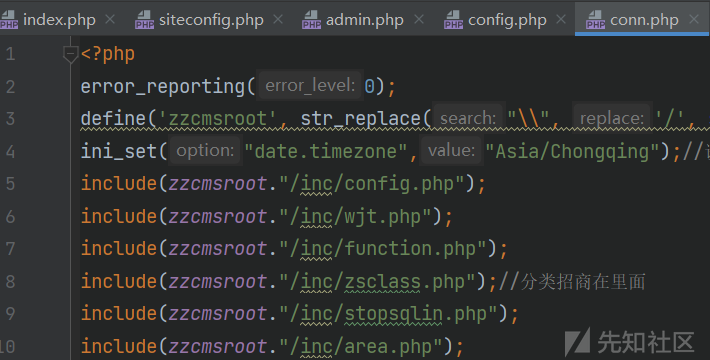
Task: Click the PHP file icon on admin.php tab
Action: [x=312, y=20]
